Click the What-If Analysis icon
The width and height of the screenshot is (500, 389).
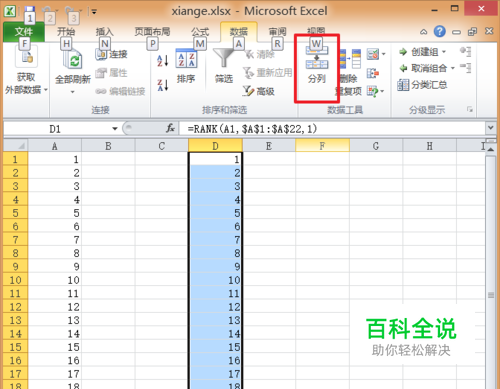point(373,91)
